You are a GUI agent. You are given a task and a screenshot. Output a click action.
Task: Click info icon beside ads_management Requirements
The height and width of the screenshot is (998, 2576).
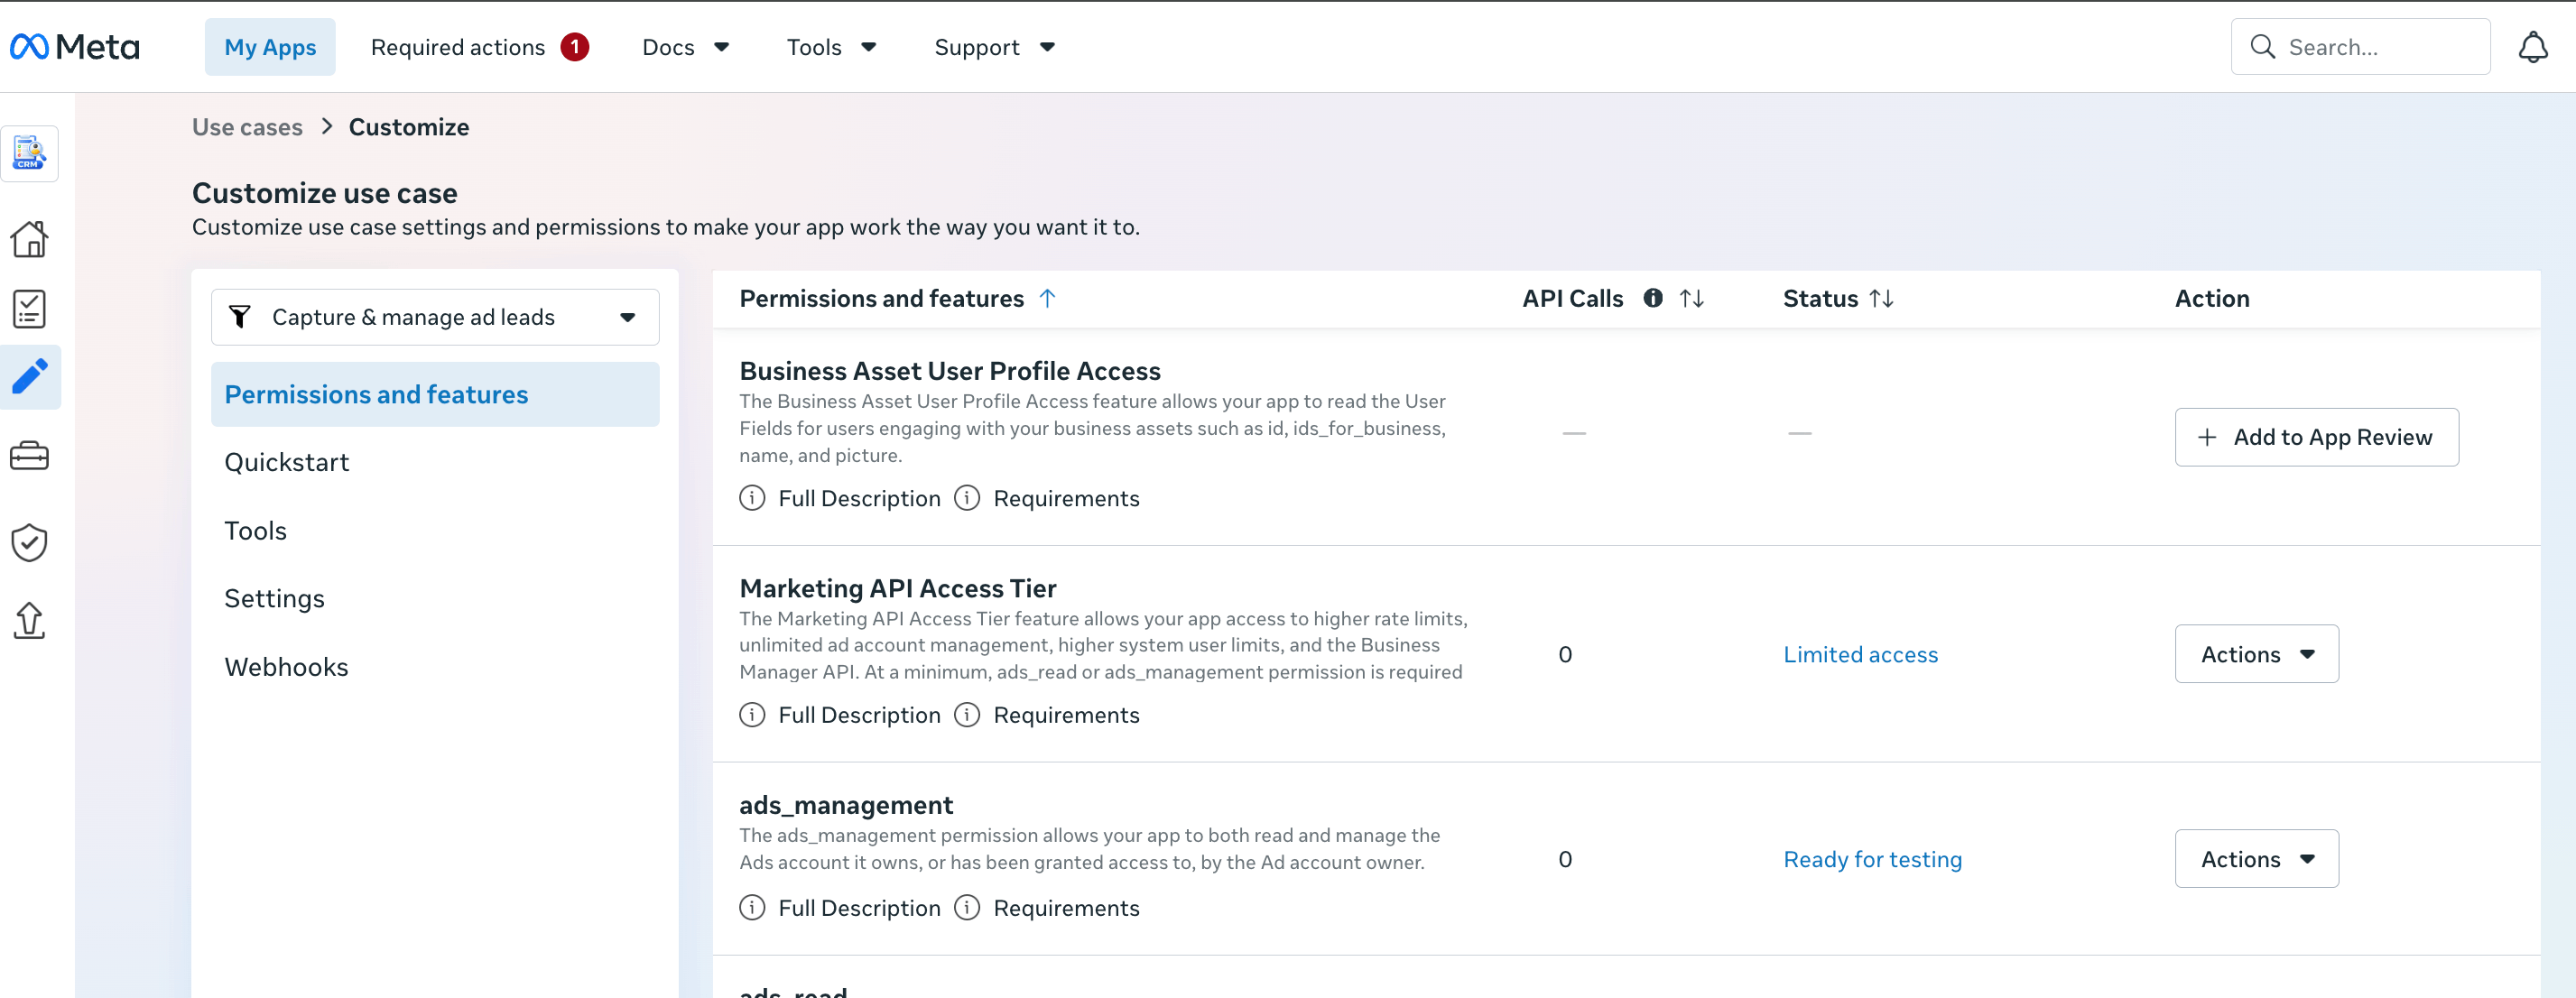click(x=967, y=908)
